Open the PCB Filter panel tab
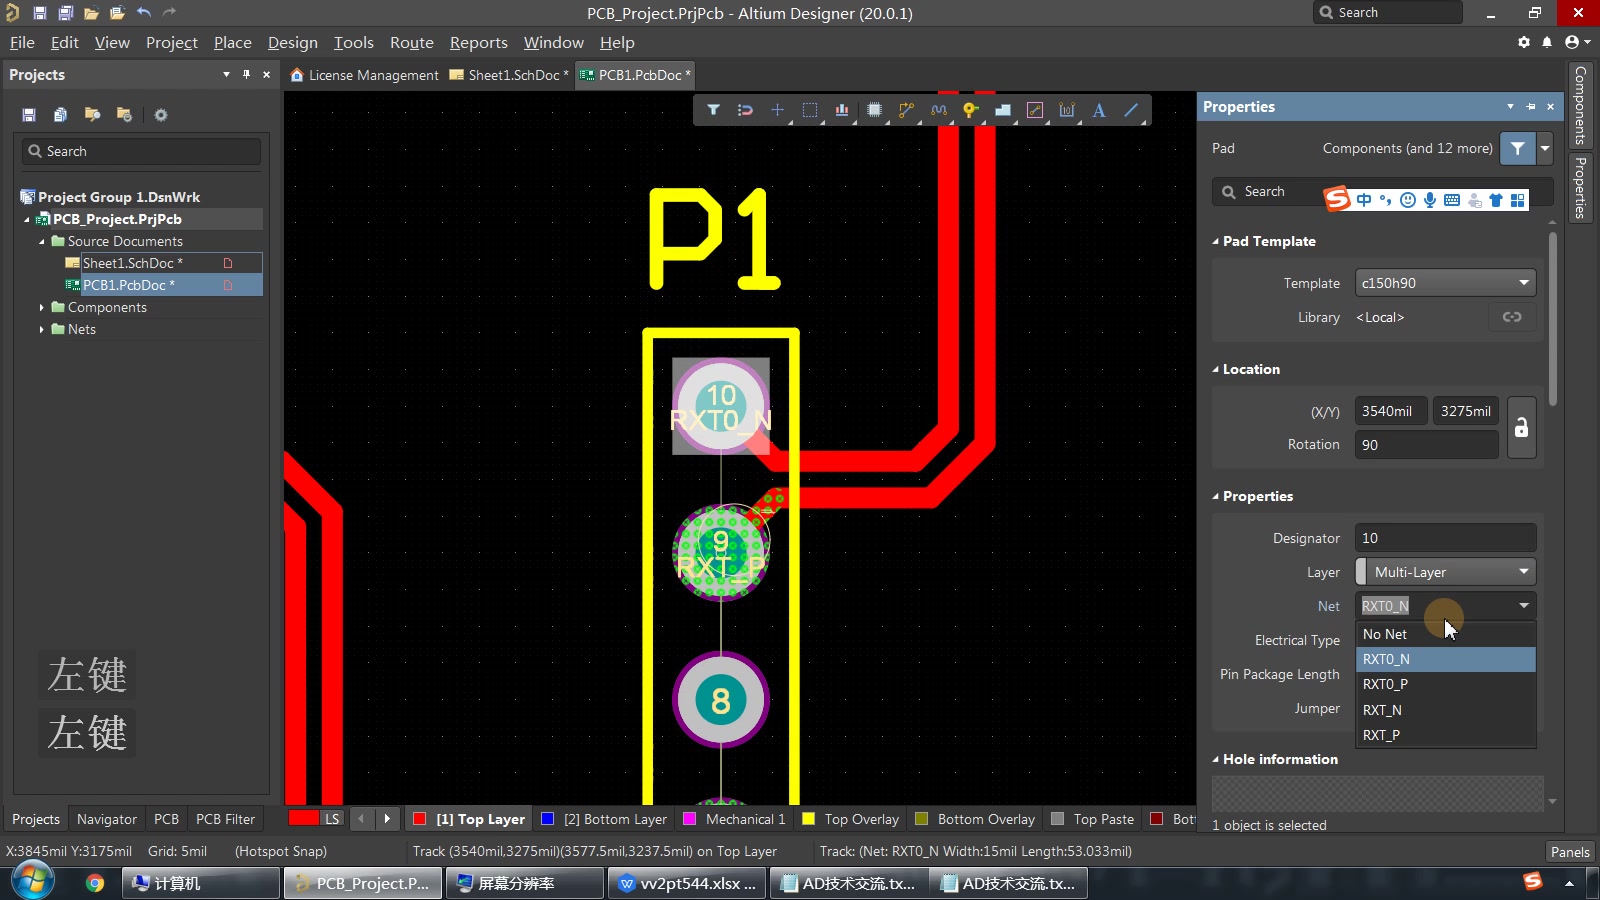Image resolution: width=1600 pixels, height=900 pixels. 226,819
